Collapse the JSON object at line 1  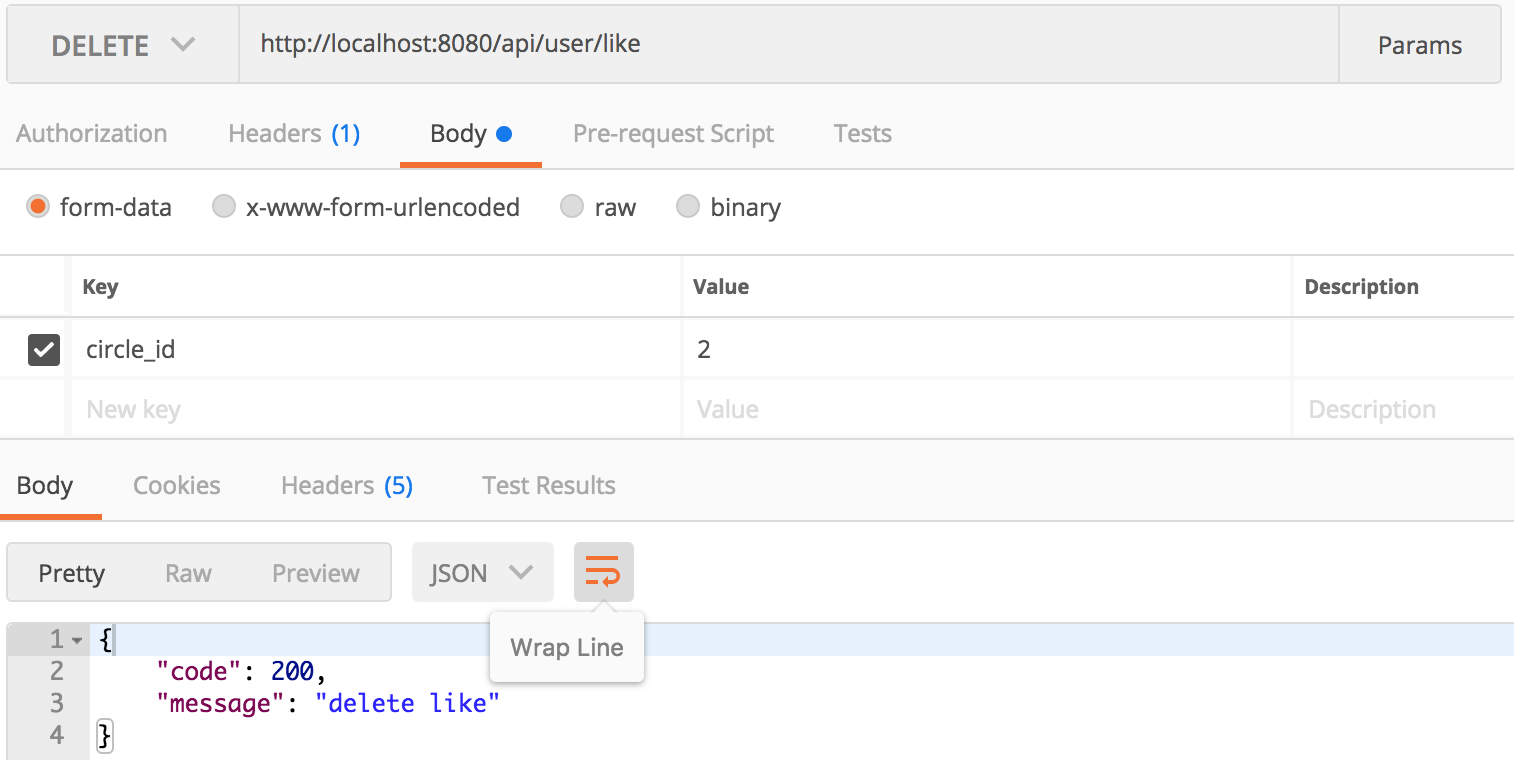(77, 640)
